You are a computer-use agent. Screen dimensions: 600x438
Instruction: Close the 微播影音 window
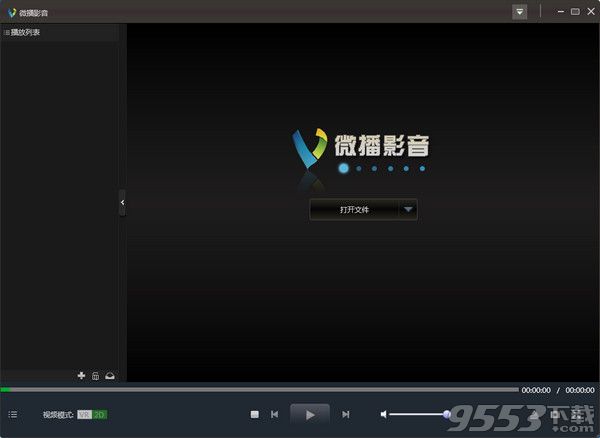tap(591, 11)
